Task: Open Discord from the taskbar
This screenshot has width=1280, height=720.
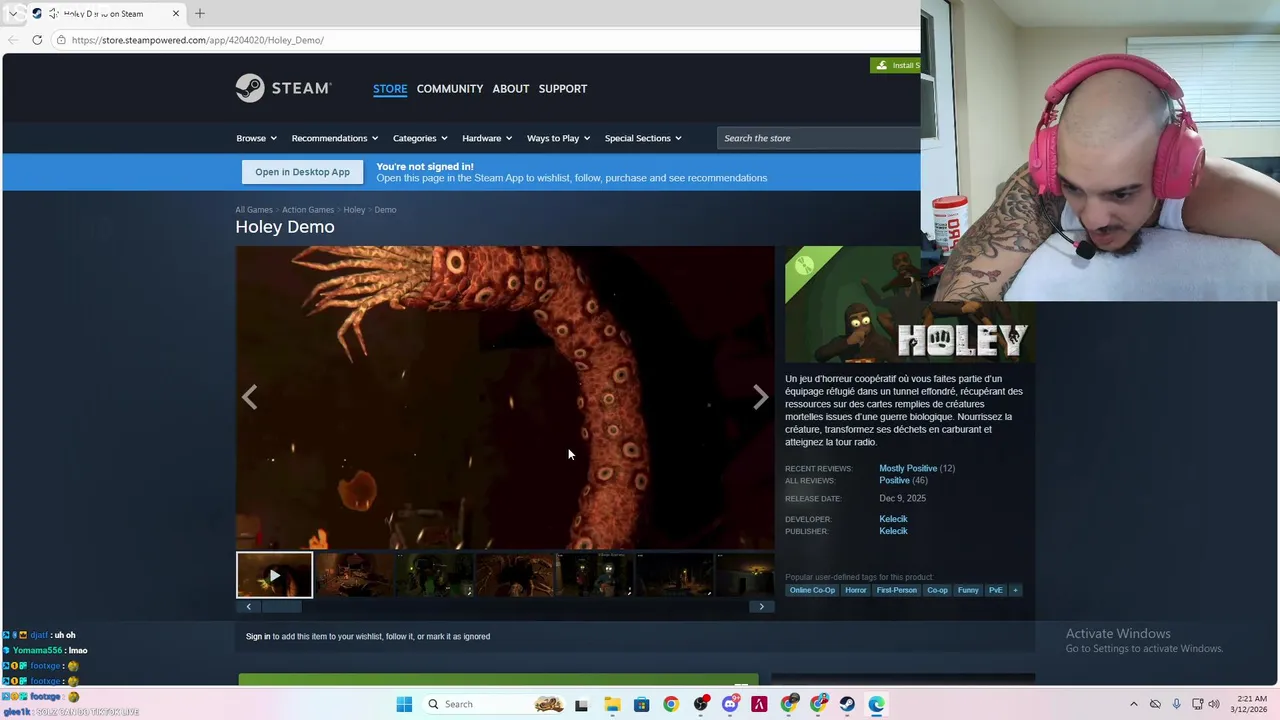Action: (730, 704)
